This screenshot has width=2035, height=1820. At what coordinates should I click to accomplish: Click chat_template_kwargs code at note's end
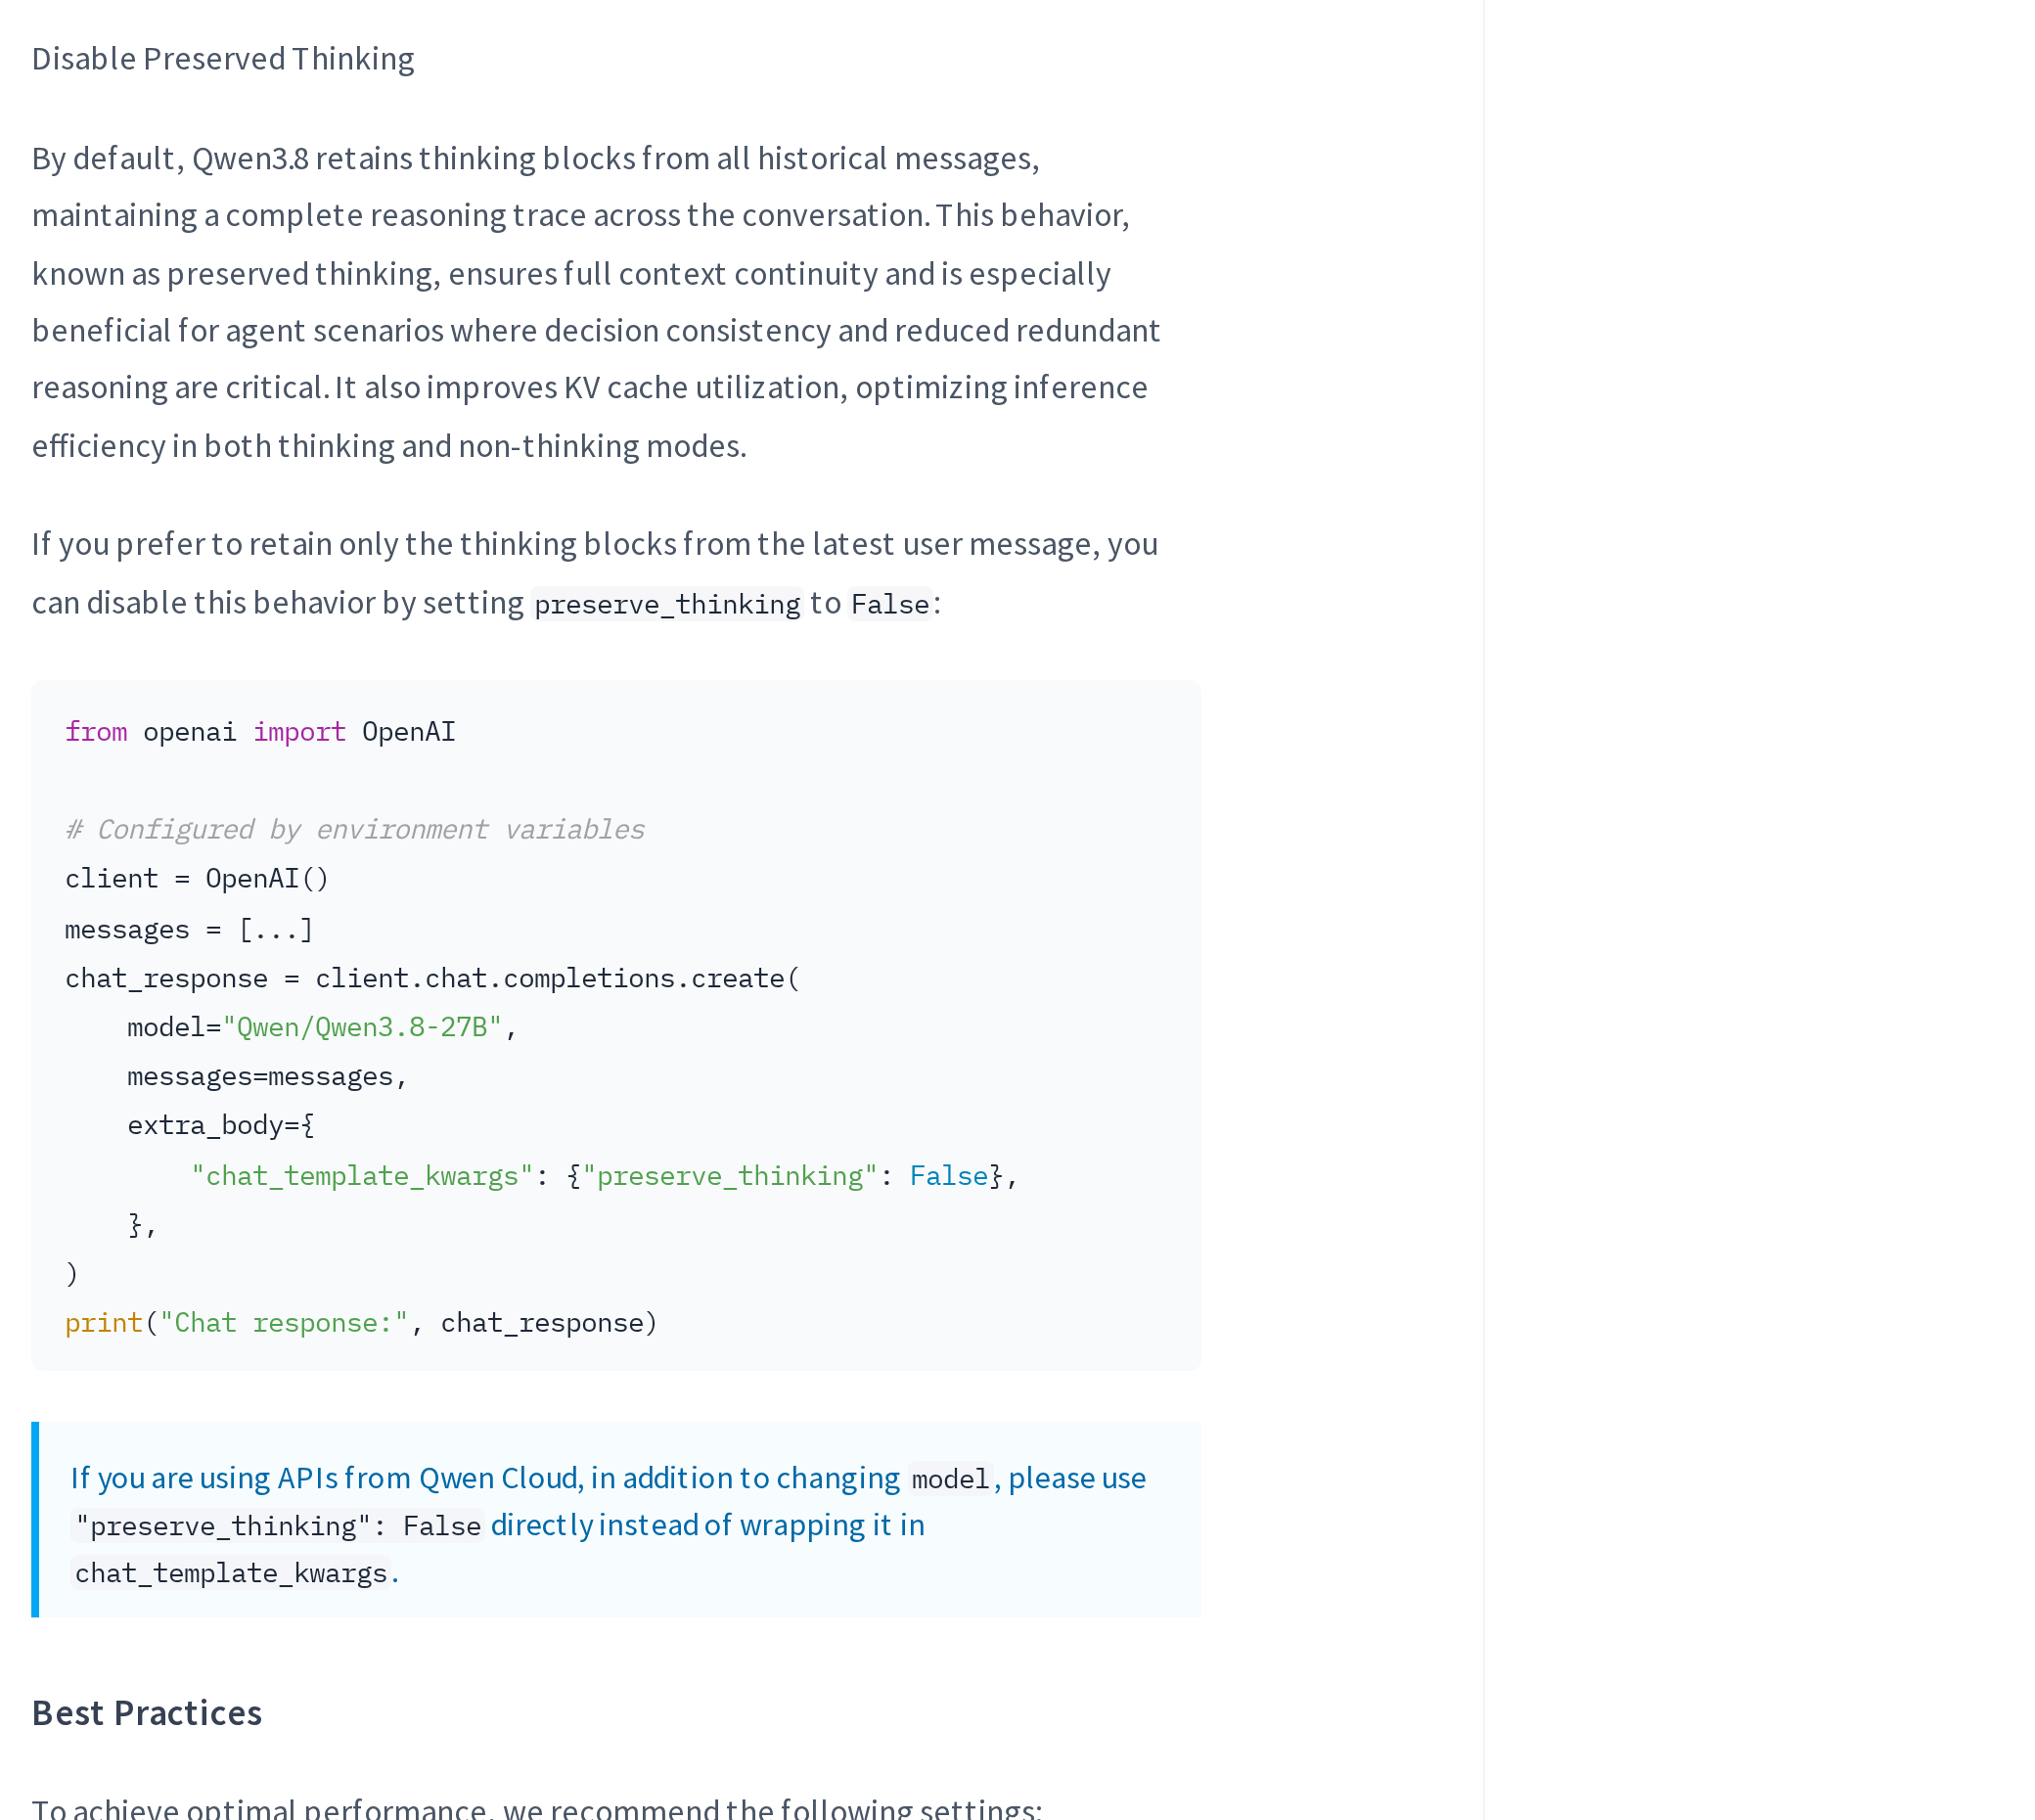point(231,1574)
